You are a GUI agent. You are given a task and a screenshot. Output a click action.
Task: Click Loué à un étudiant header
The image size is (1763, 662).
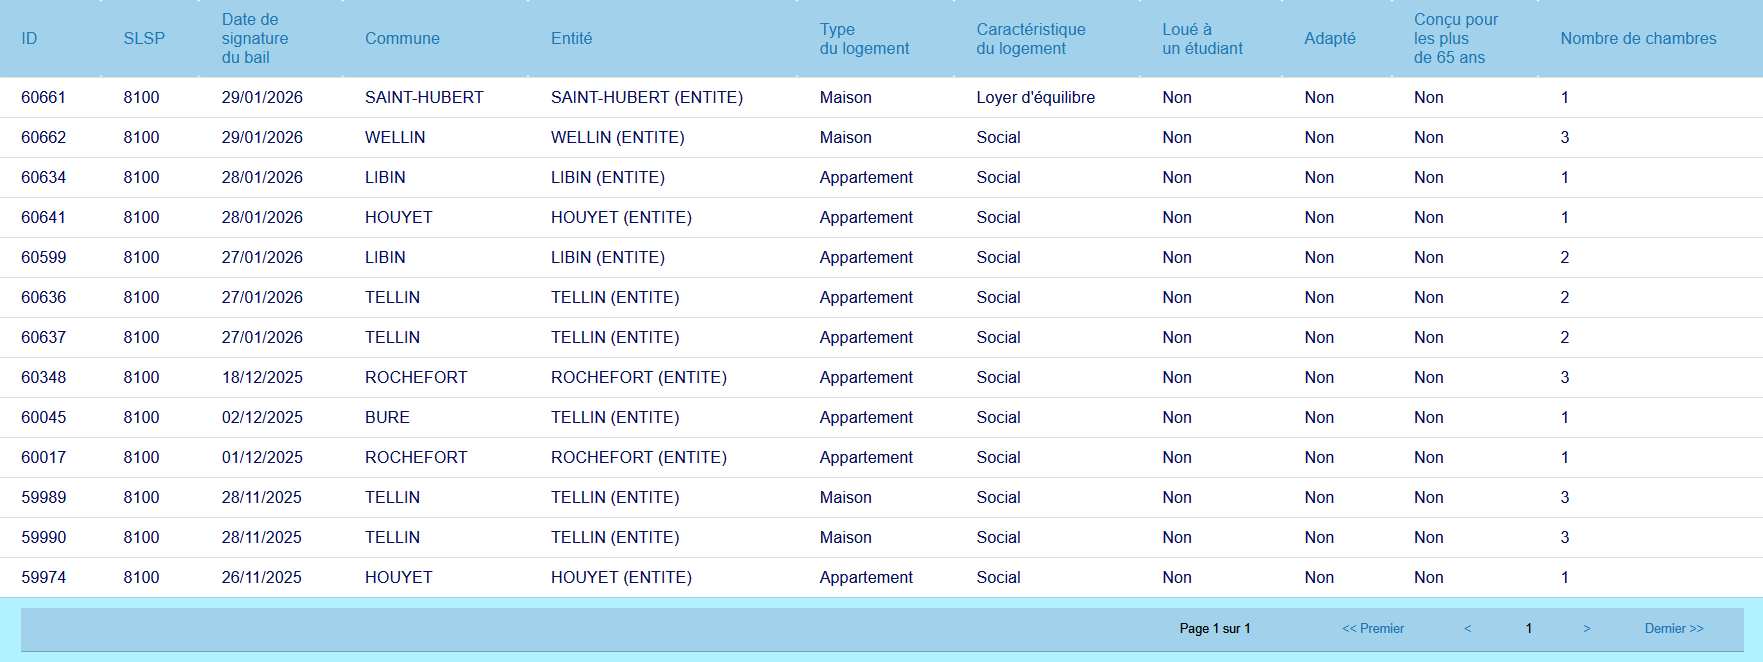coord(1202,39)
